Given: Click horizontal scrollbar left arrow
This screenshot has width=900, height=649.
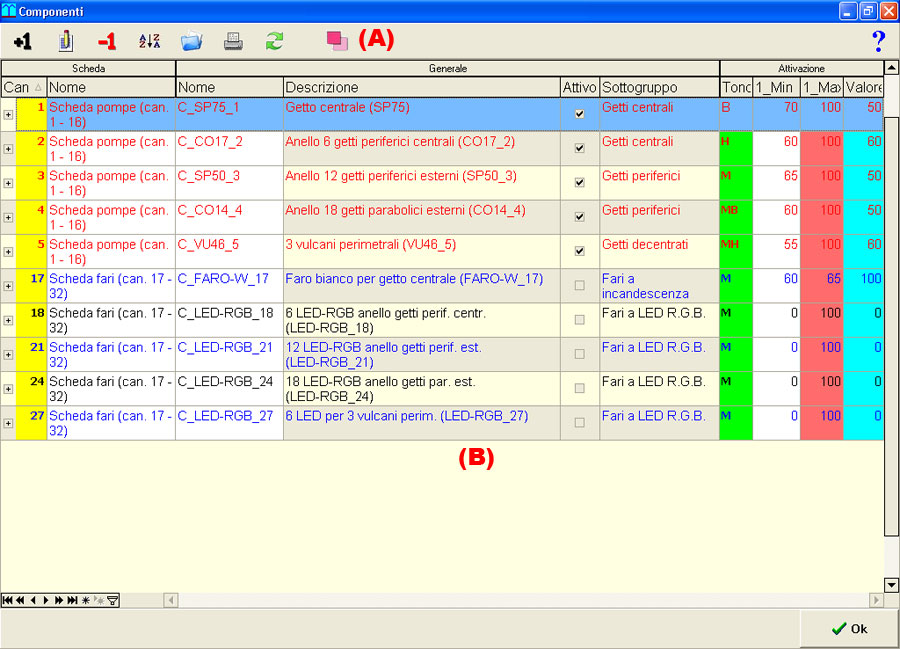Looking at the screenshot, I should [171, 600].
